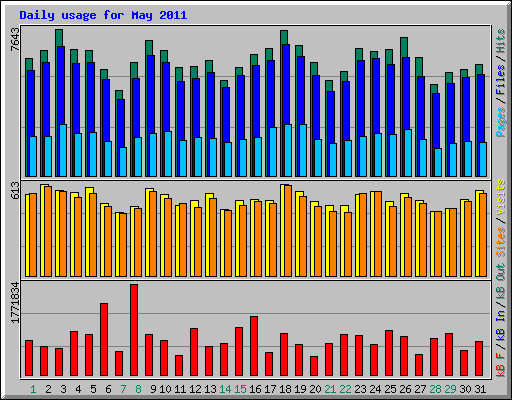This screenshot has width=512, height=400.
Task: Click day 10 on the x-axis
Action: (x=165, y=389)
